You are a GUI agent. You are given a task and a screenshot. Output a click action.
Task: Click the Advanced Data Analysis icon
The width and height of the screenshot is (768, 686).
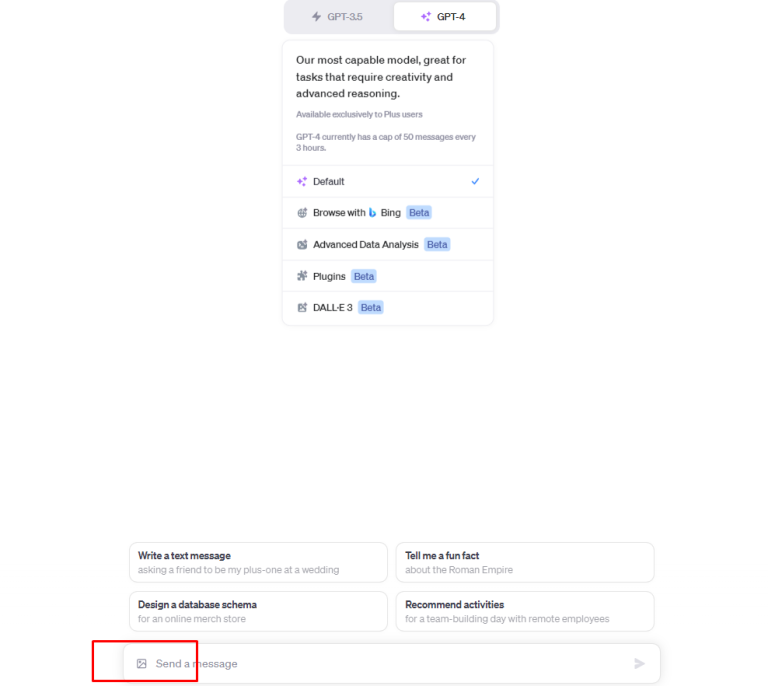(x=302, y=244)
